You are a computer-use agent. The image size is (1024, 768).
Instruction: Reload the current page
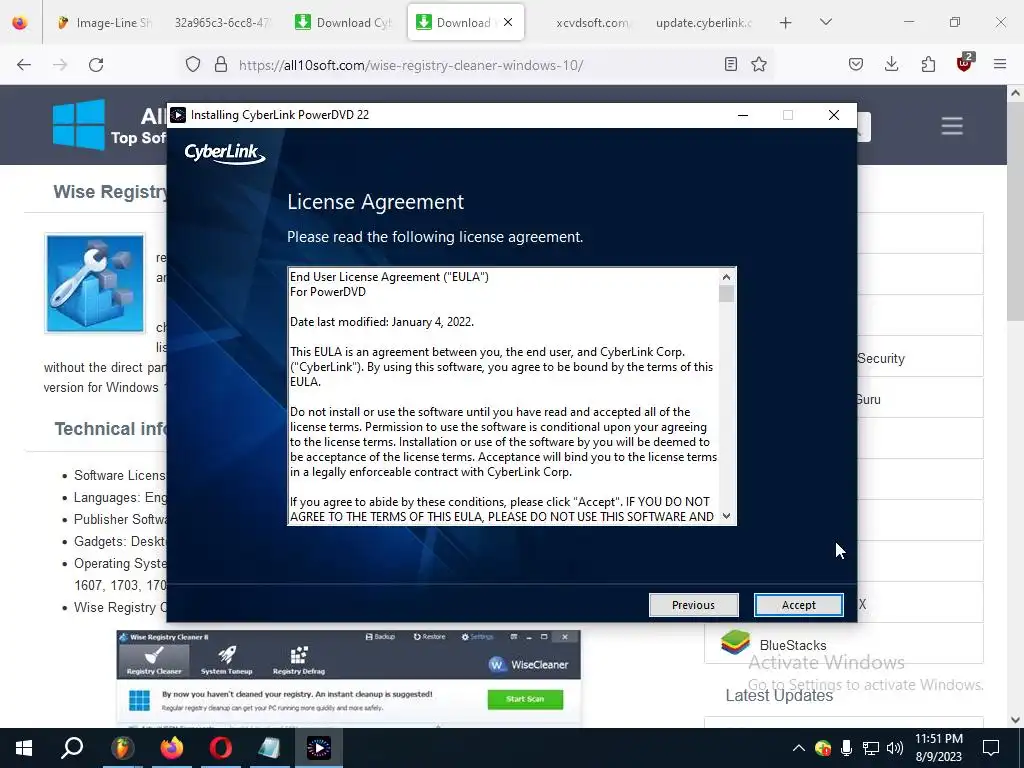pyautogui.click(x=96, y=65)
